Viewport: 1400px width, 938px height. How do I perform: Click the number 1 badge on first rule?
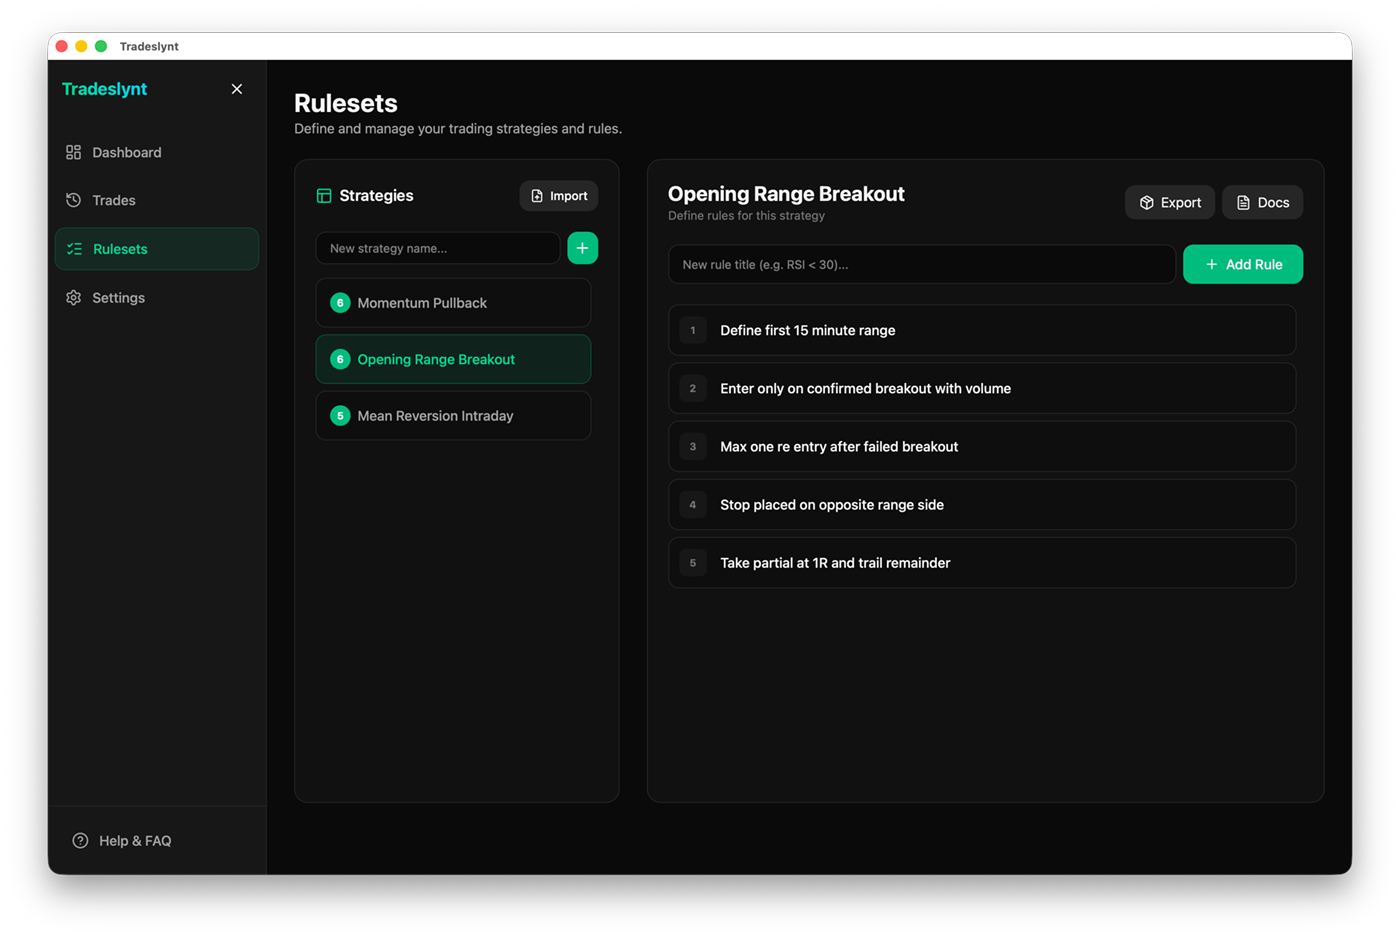pos(693,330)
